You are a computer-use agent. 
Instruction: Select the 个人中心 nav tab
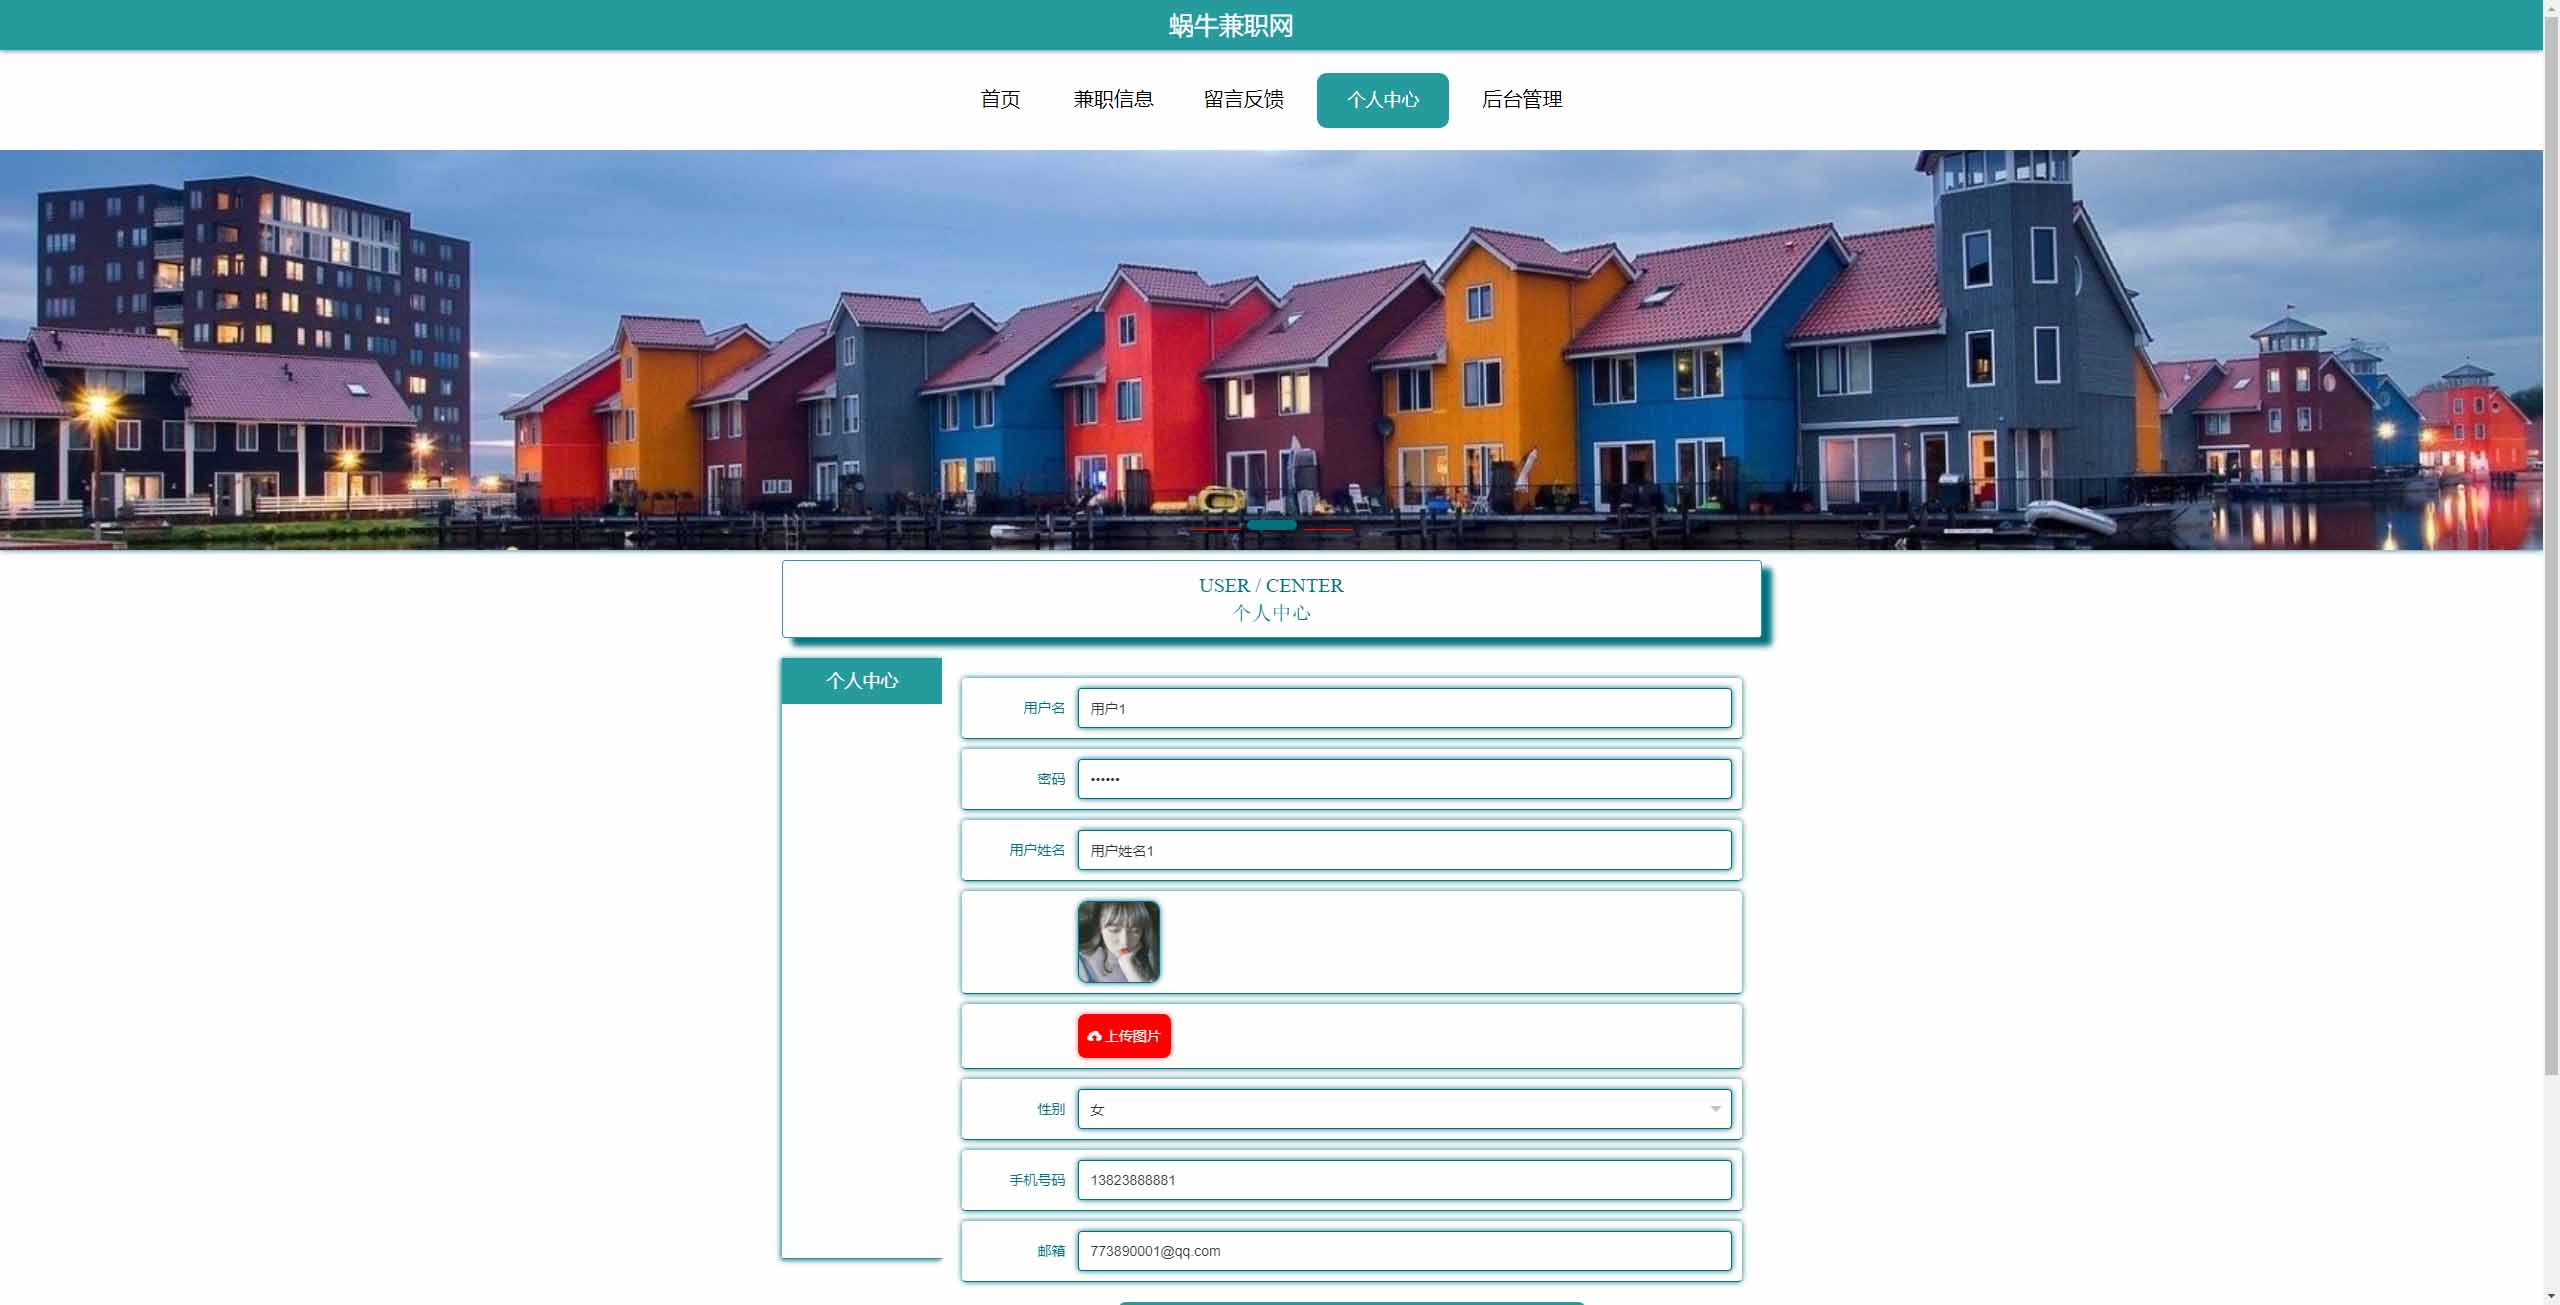pos(1382,100)
